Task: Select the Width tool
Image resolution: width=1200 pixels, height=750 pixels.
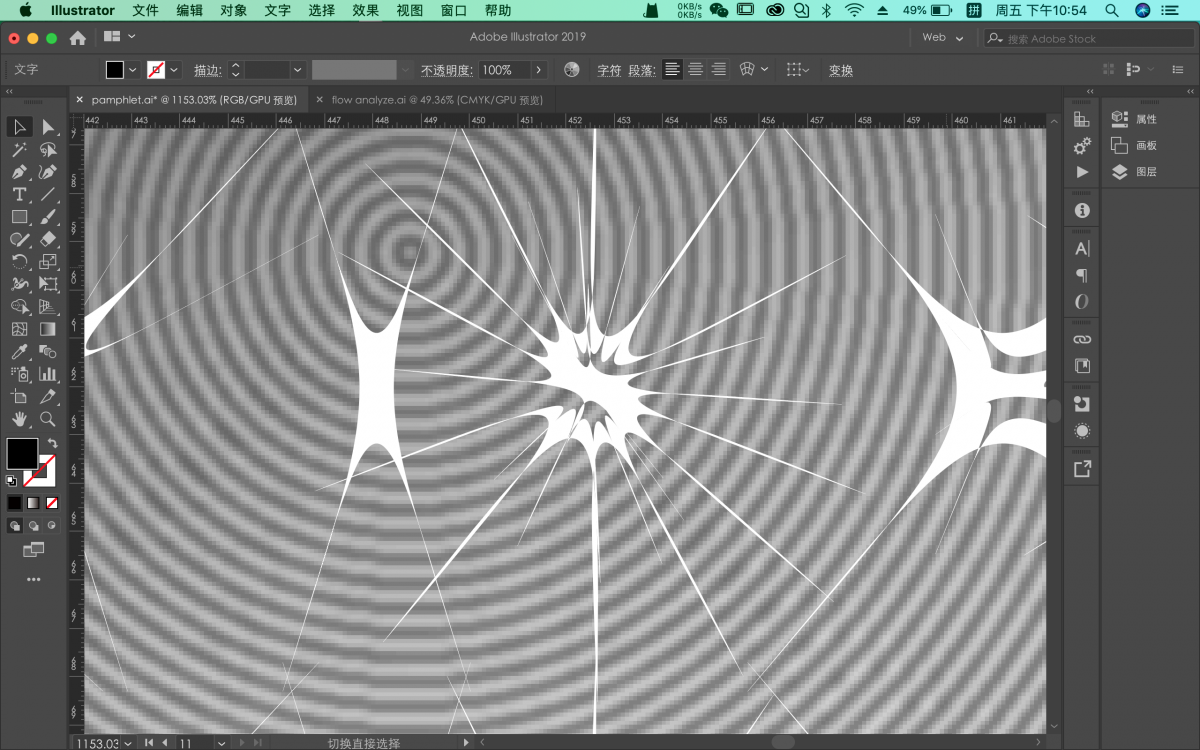Action: click(19, 284)
